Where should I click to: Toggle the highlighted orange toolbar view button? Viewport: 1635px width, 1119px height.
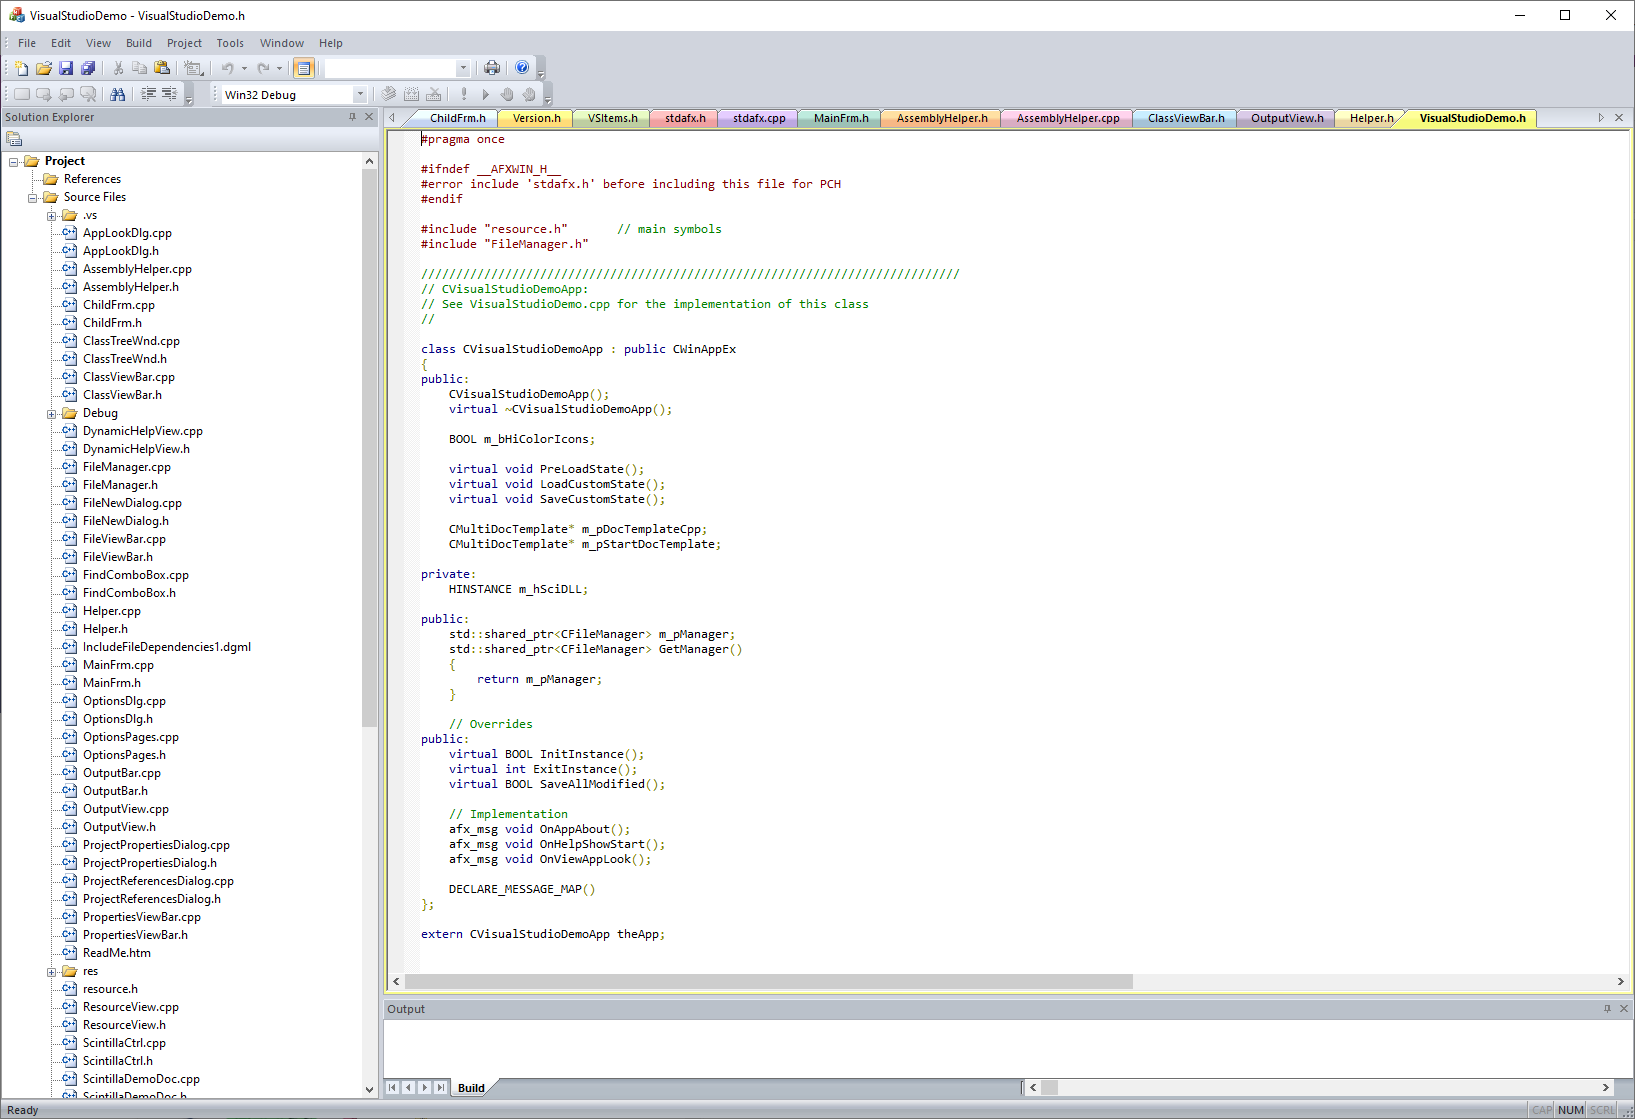point(303,68)
